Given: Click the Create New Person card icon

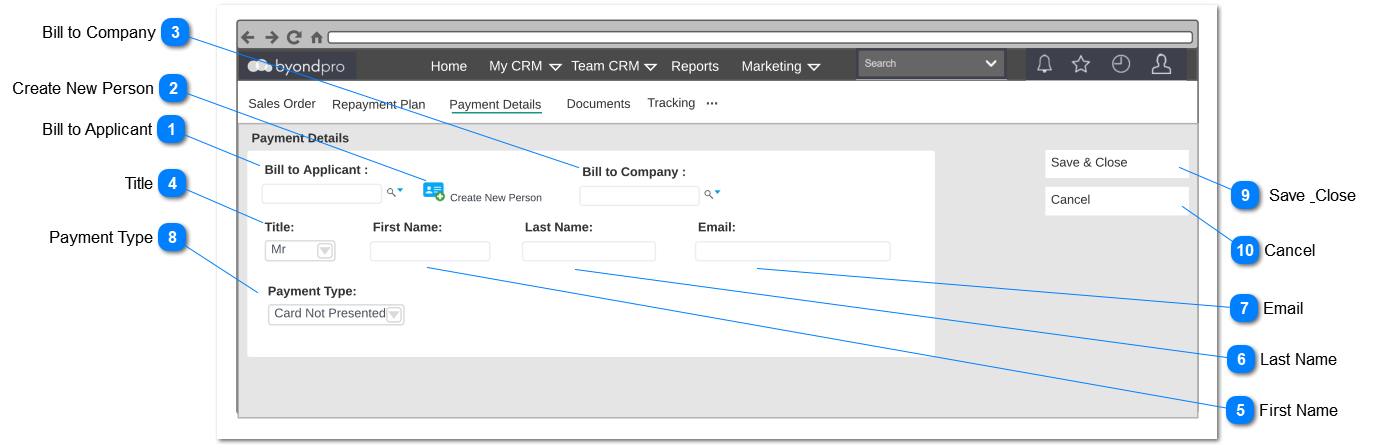Looking at the screenshot, I should (x=434, y=191).
